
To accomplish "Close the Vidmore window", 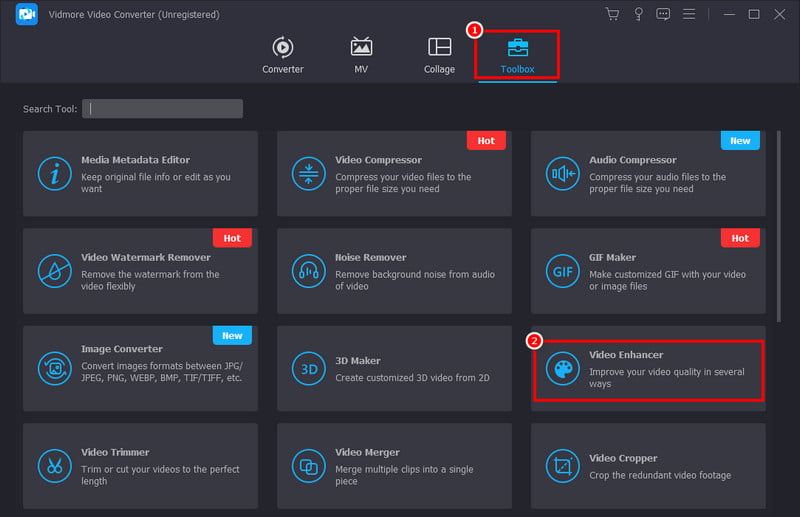I will point(780,14).
